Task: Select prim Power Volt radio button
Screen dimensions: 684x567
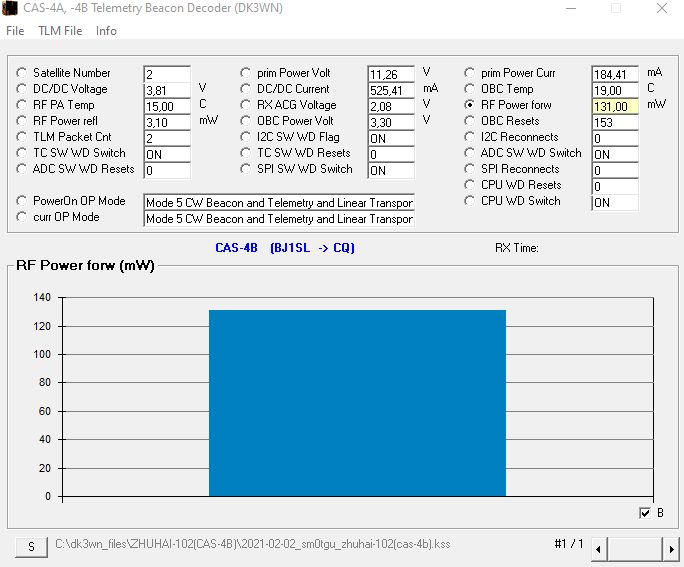Action: [246, 72]
